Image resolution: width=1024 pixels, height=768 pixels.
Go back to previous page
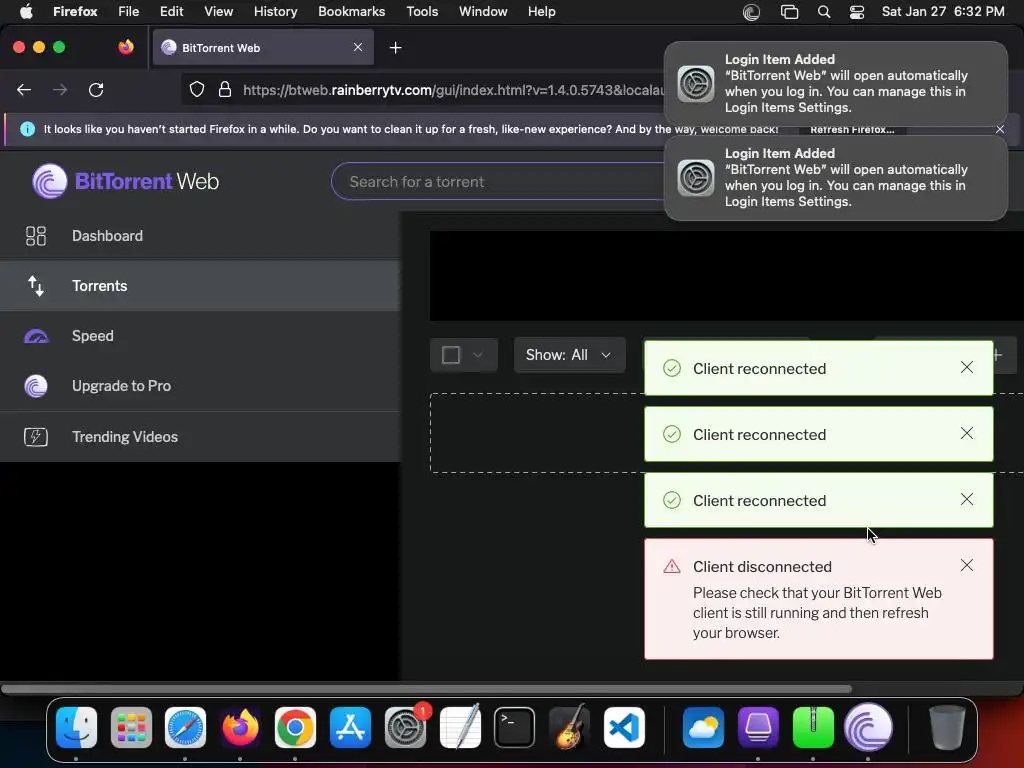pos(24,89)
